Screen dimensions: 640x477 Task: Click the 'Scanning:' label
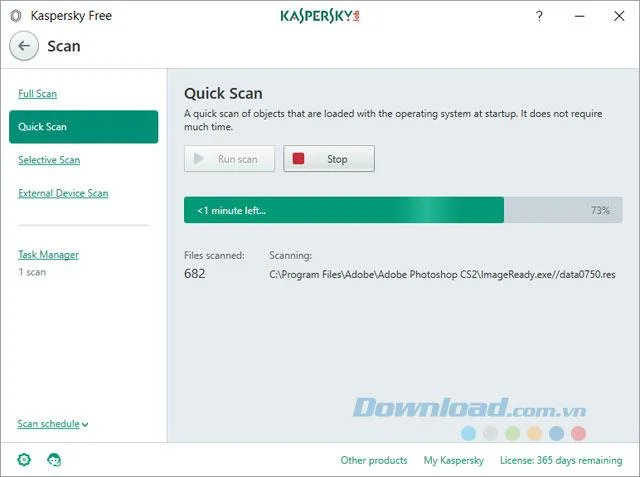pyautogui.click(x=291, y=255)
